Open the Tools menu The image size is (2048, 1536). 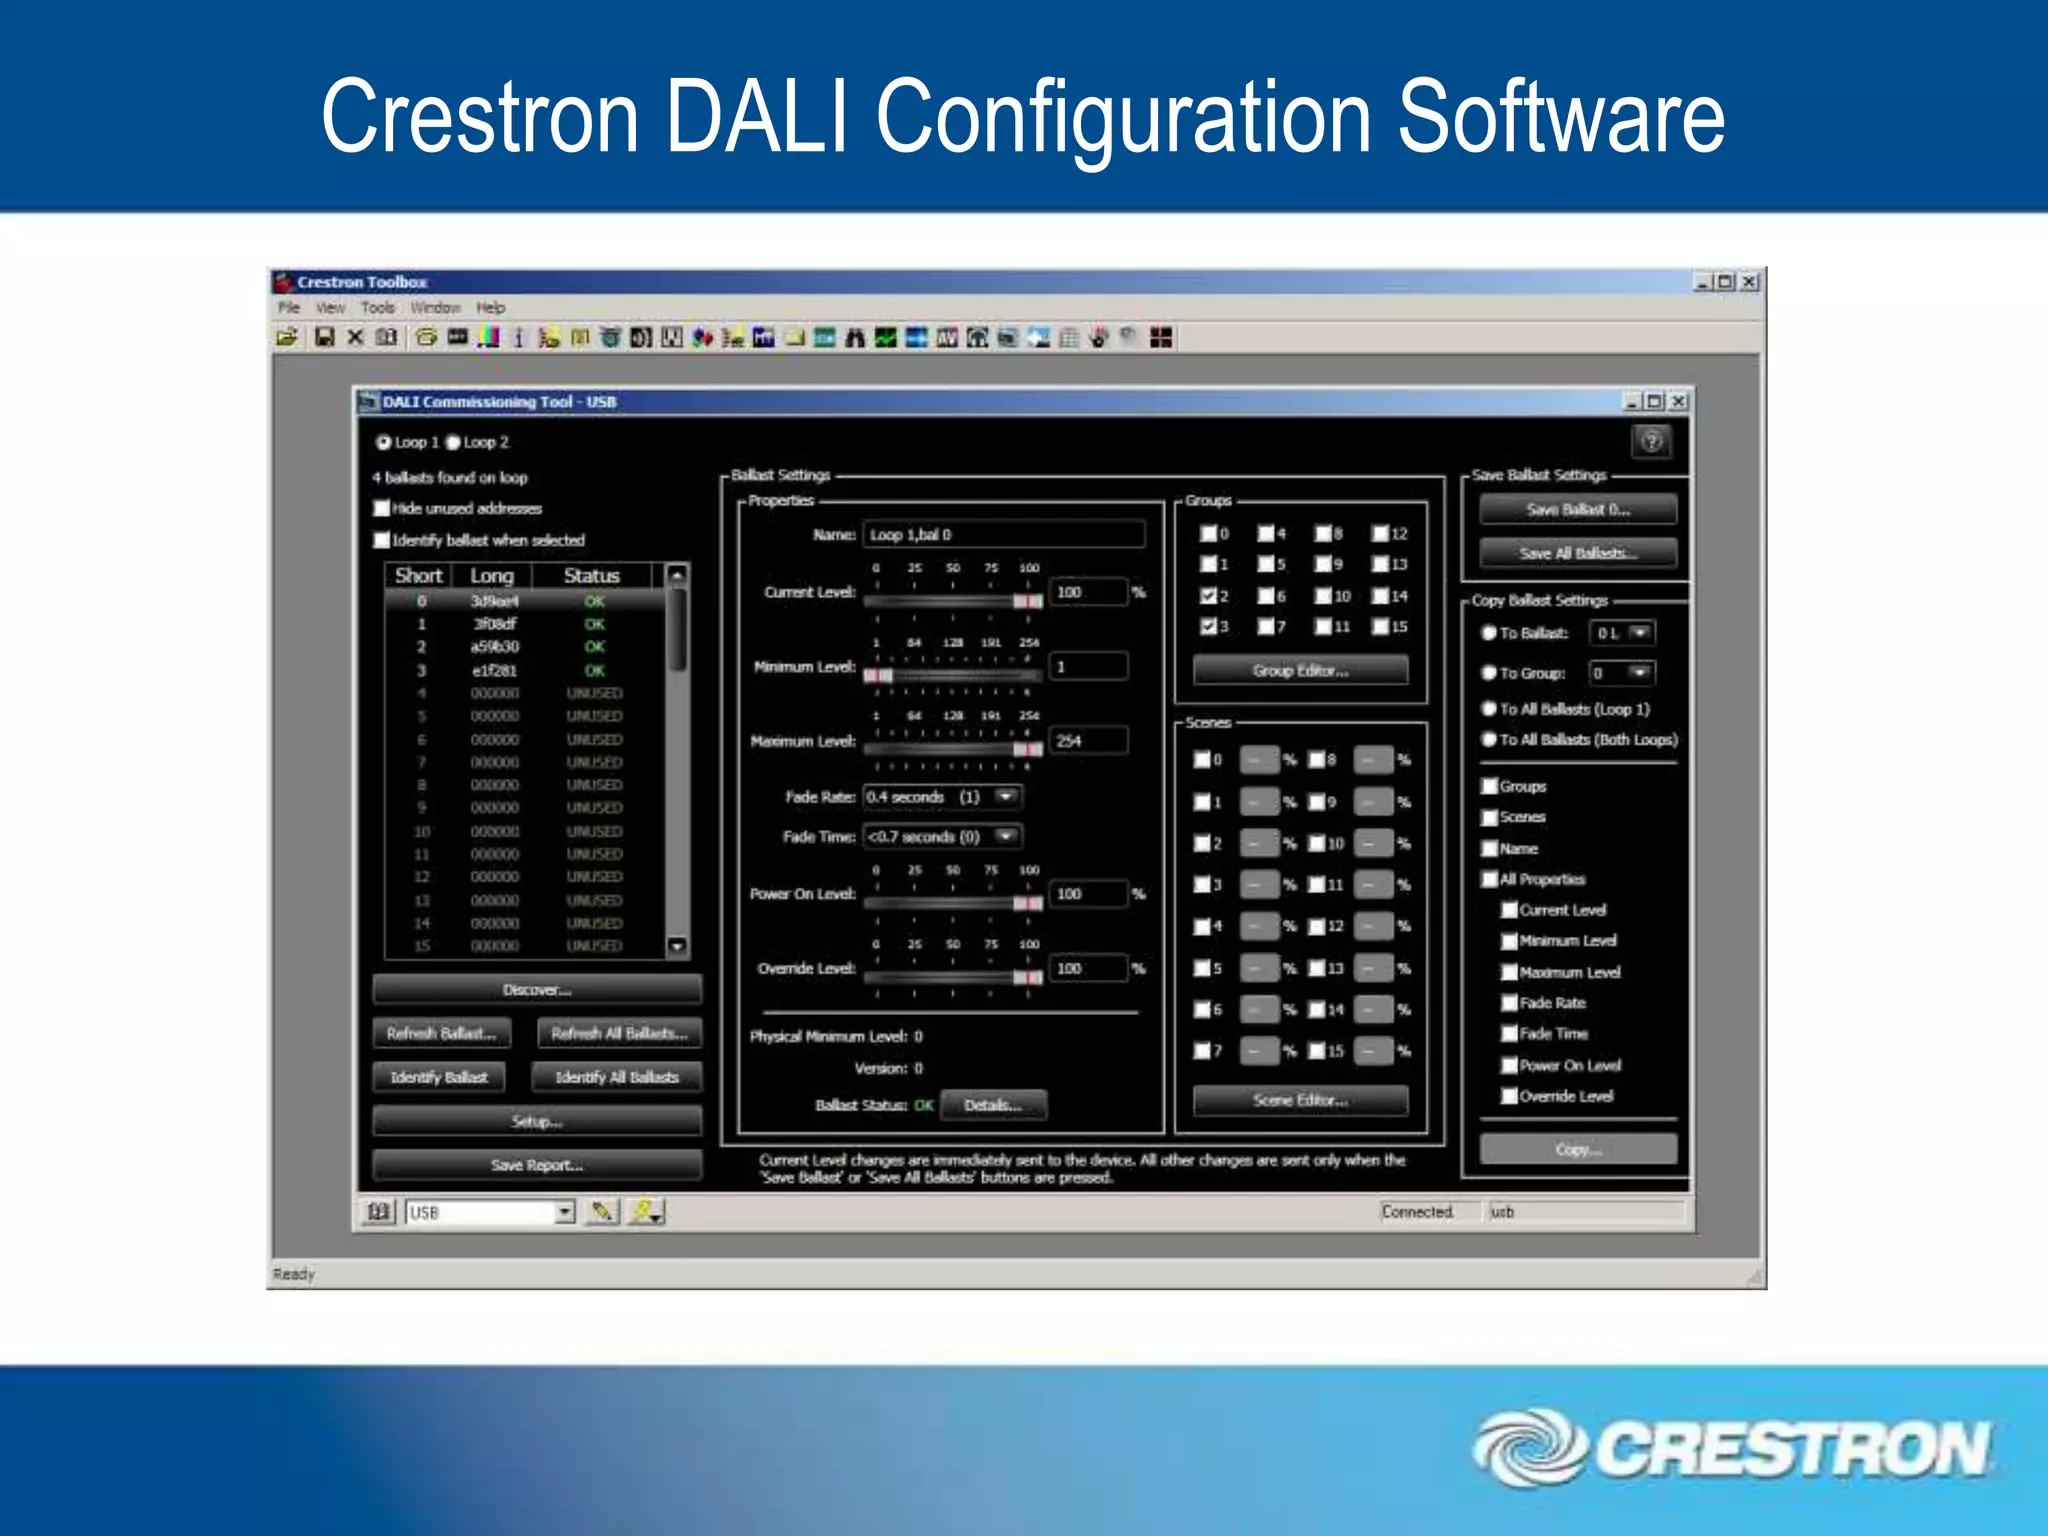click(378, 308)
